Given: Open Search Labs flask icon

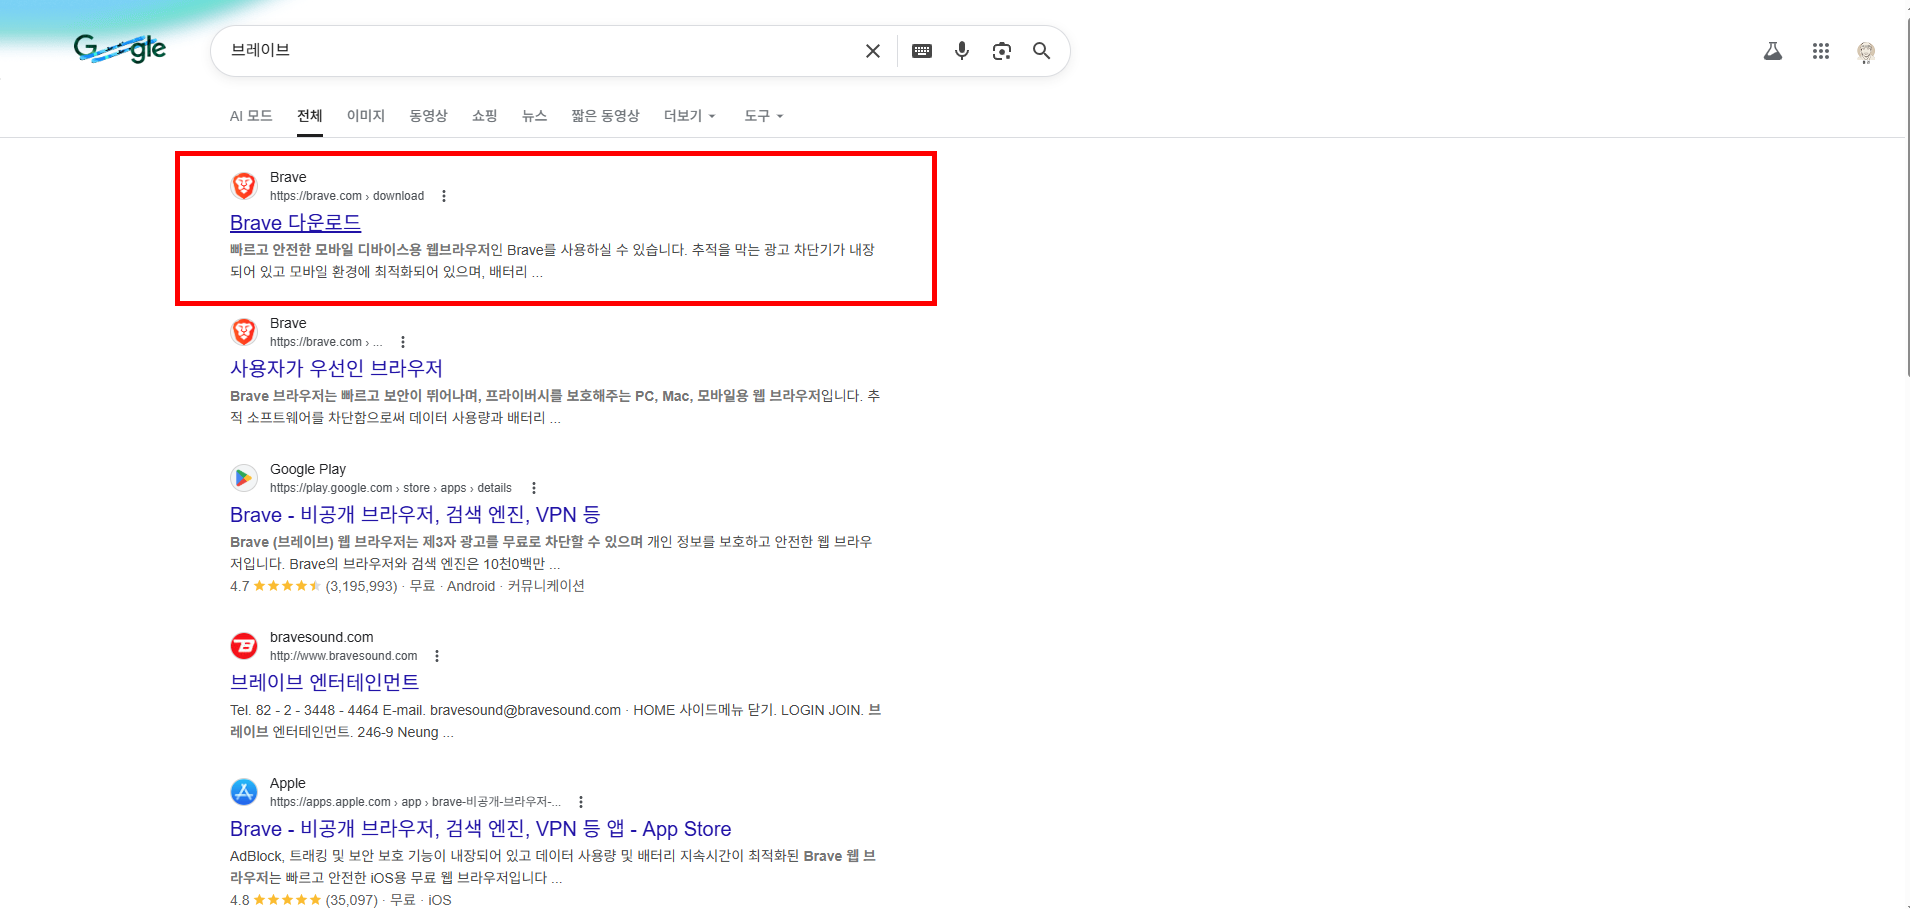Looking at the screenshot, I should [x=1773, y=51].
